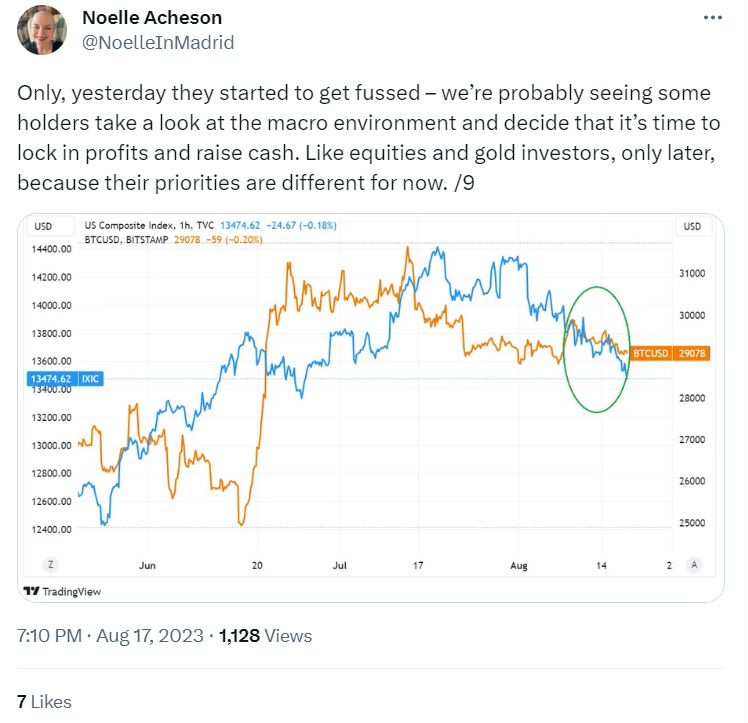The image size is (748, 723).
Task: Click Noelle Acheson's profile avatar
Action: click(x=42, y=30)
